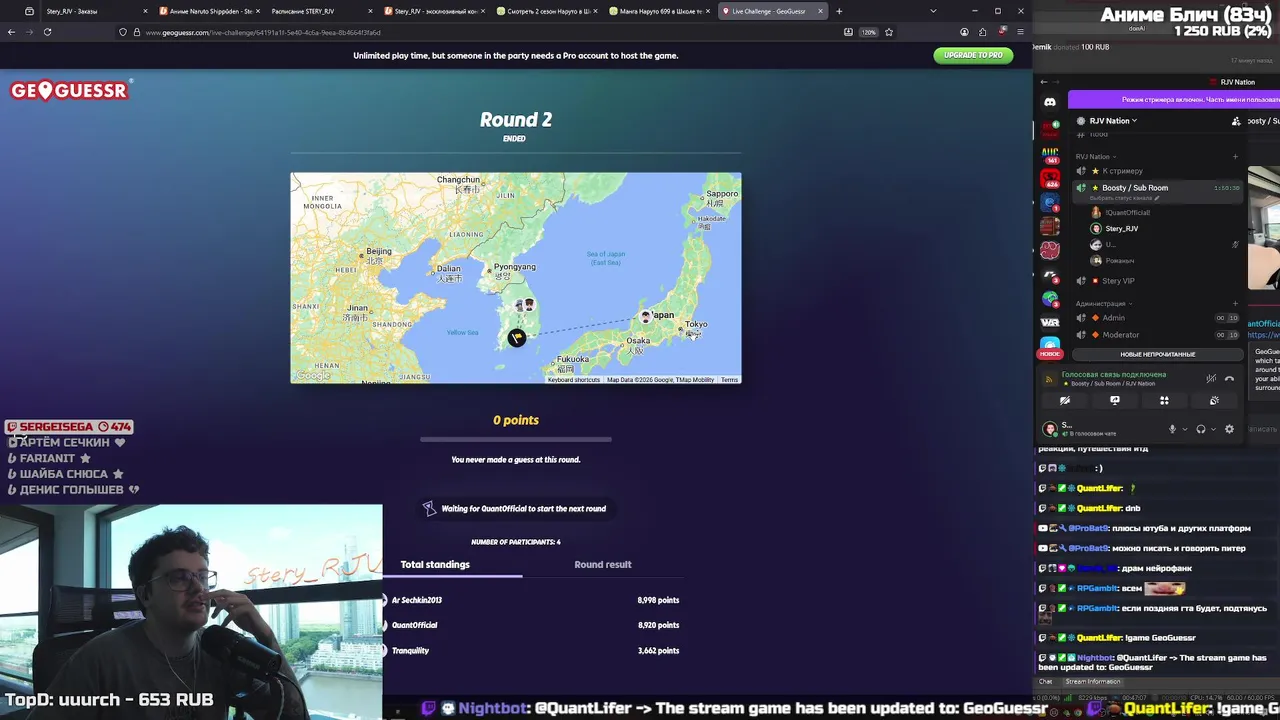Viewport: 1280px width, 720px height.
Task: Bookmark this page with the star icon
Action: pyautogui.click(x=888, y=32)
